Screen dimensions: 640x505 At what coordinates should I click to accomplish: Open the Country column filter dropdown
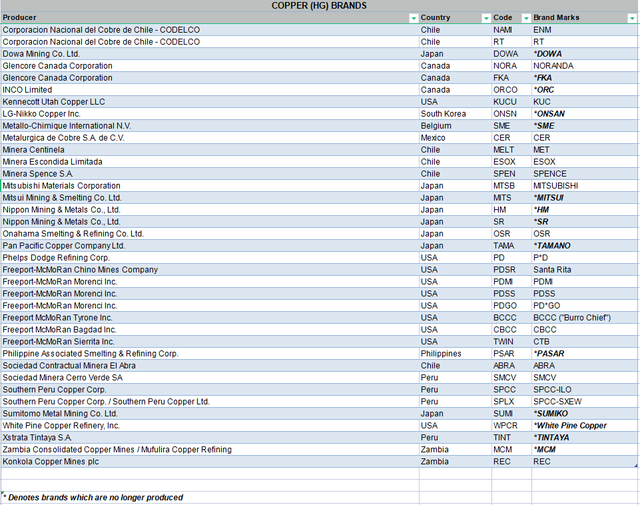pyautogui.click(x=486, y=18)
